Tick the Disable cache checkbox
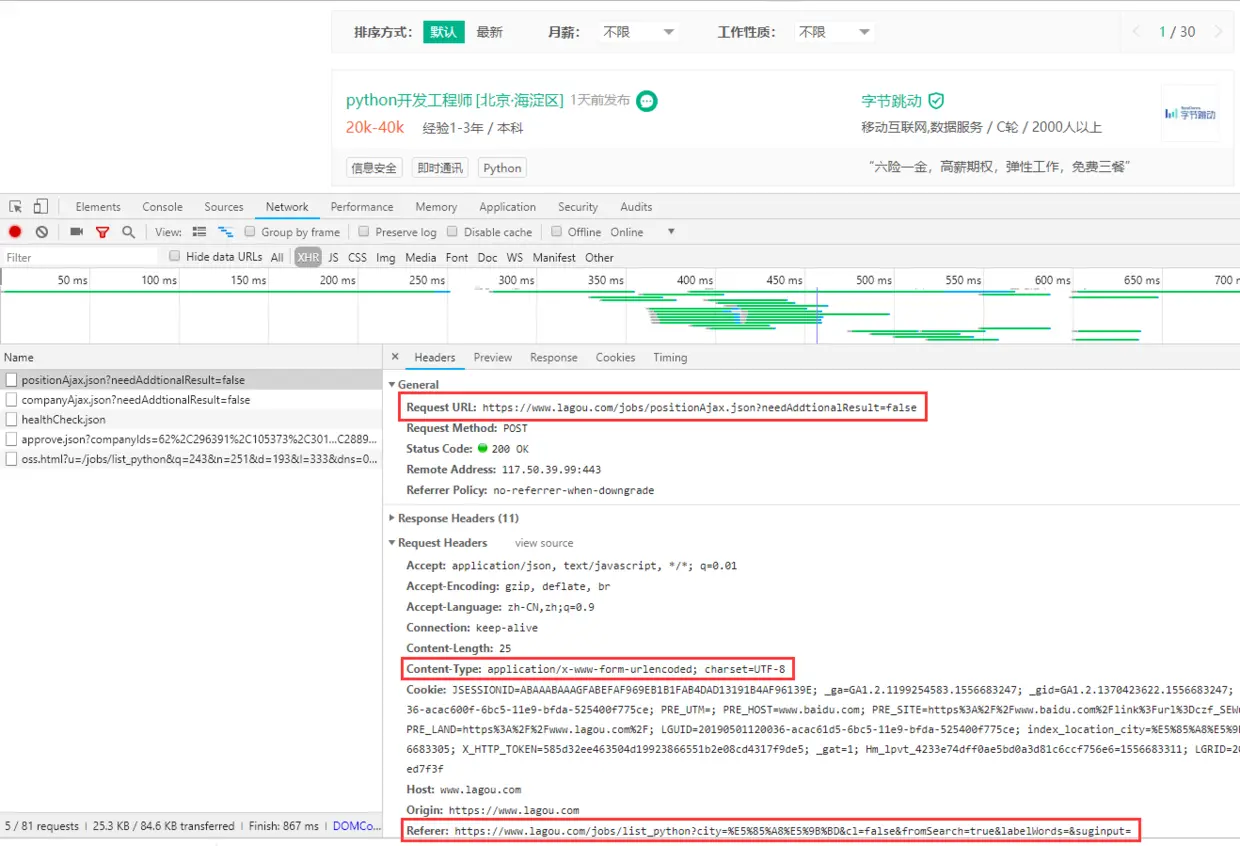Viewport: 1240px width, 846px height. [x=452, y=231]
